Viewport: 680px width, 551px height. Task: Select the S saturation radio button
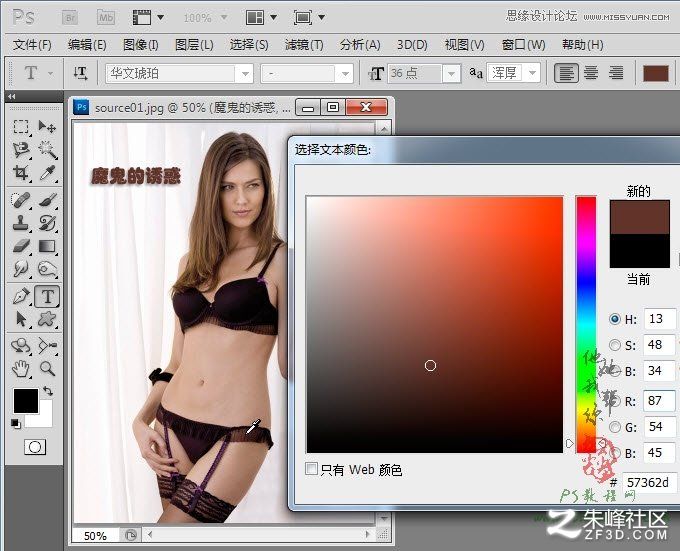pos(615,345)
